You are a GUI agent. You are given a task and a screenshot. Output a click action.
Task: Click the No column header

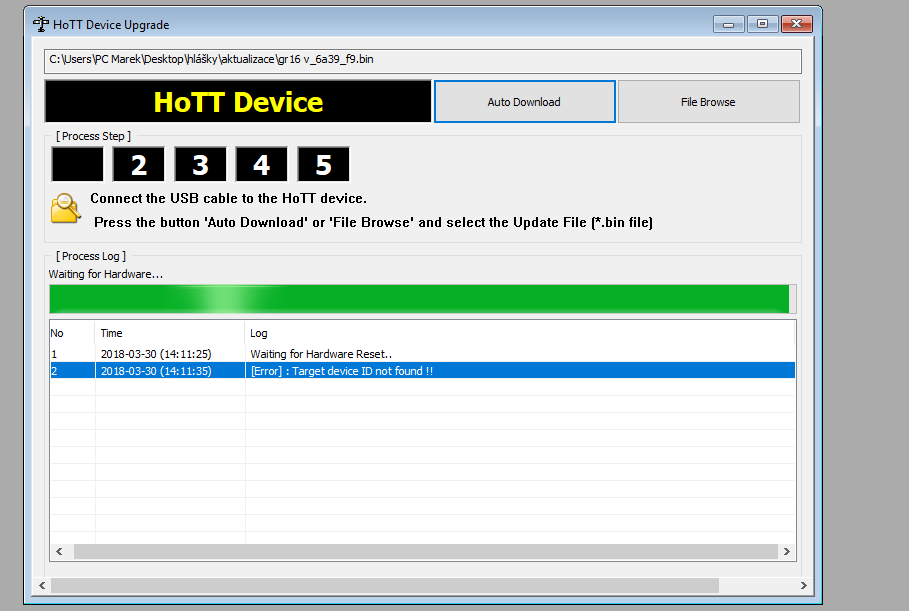click(72, 333)
